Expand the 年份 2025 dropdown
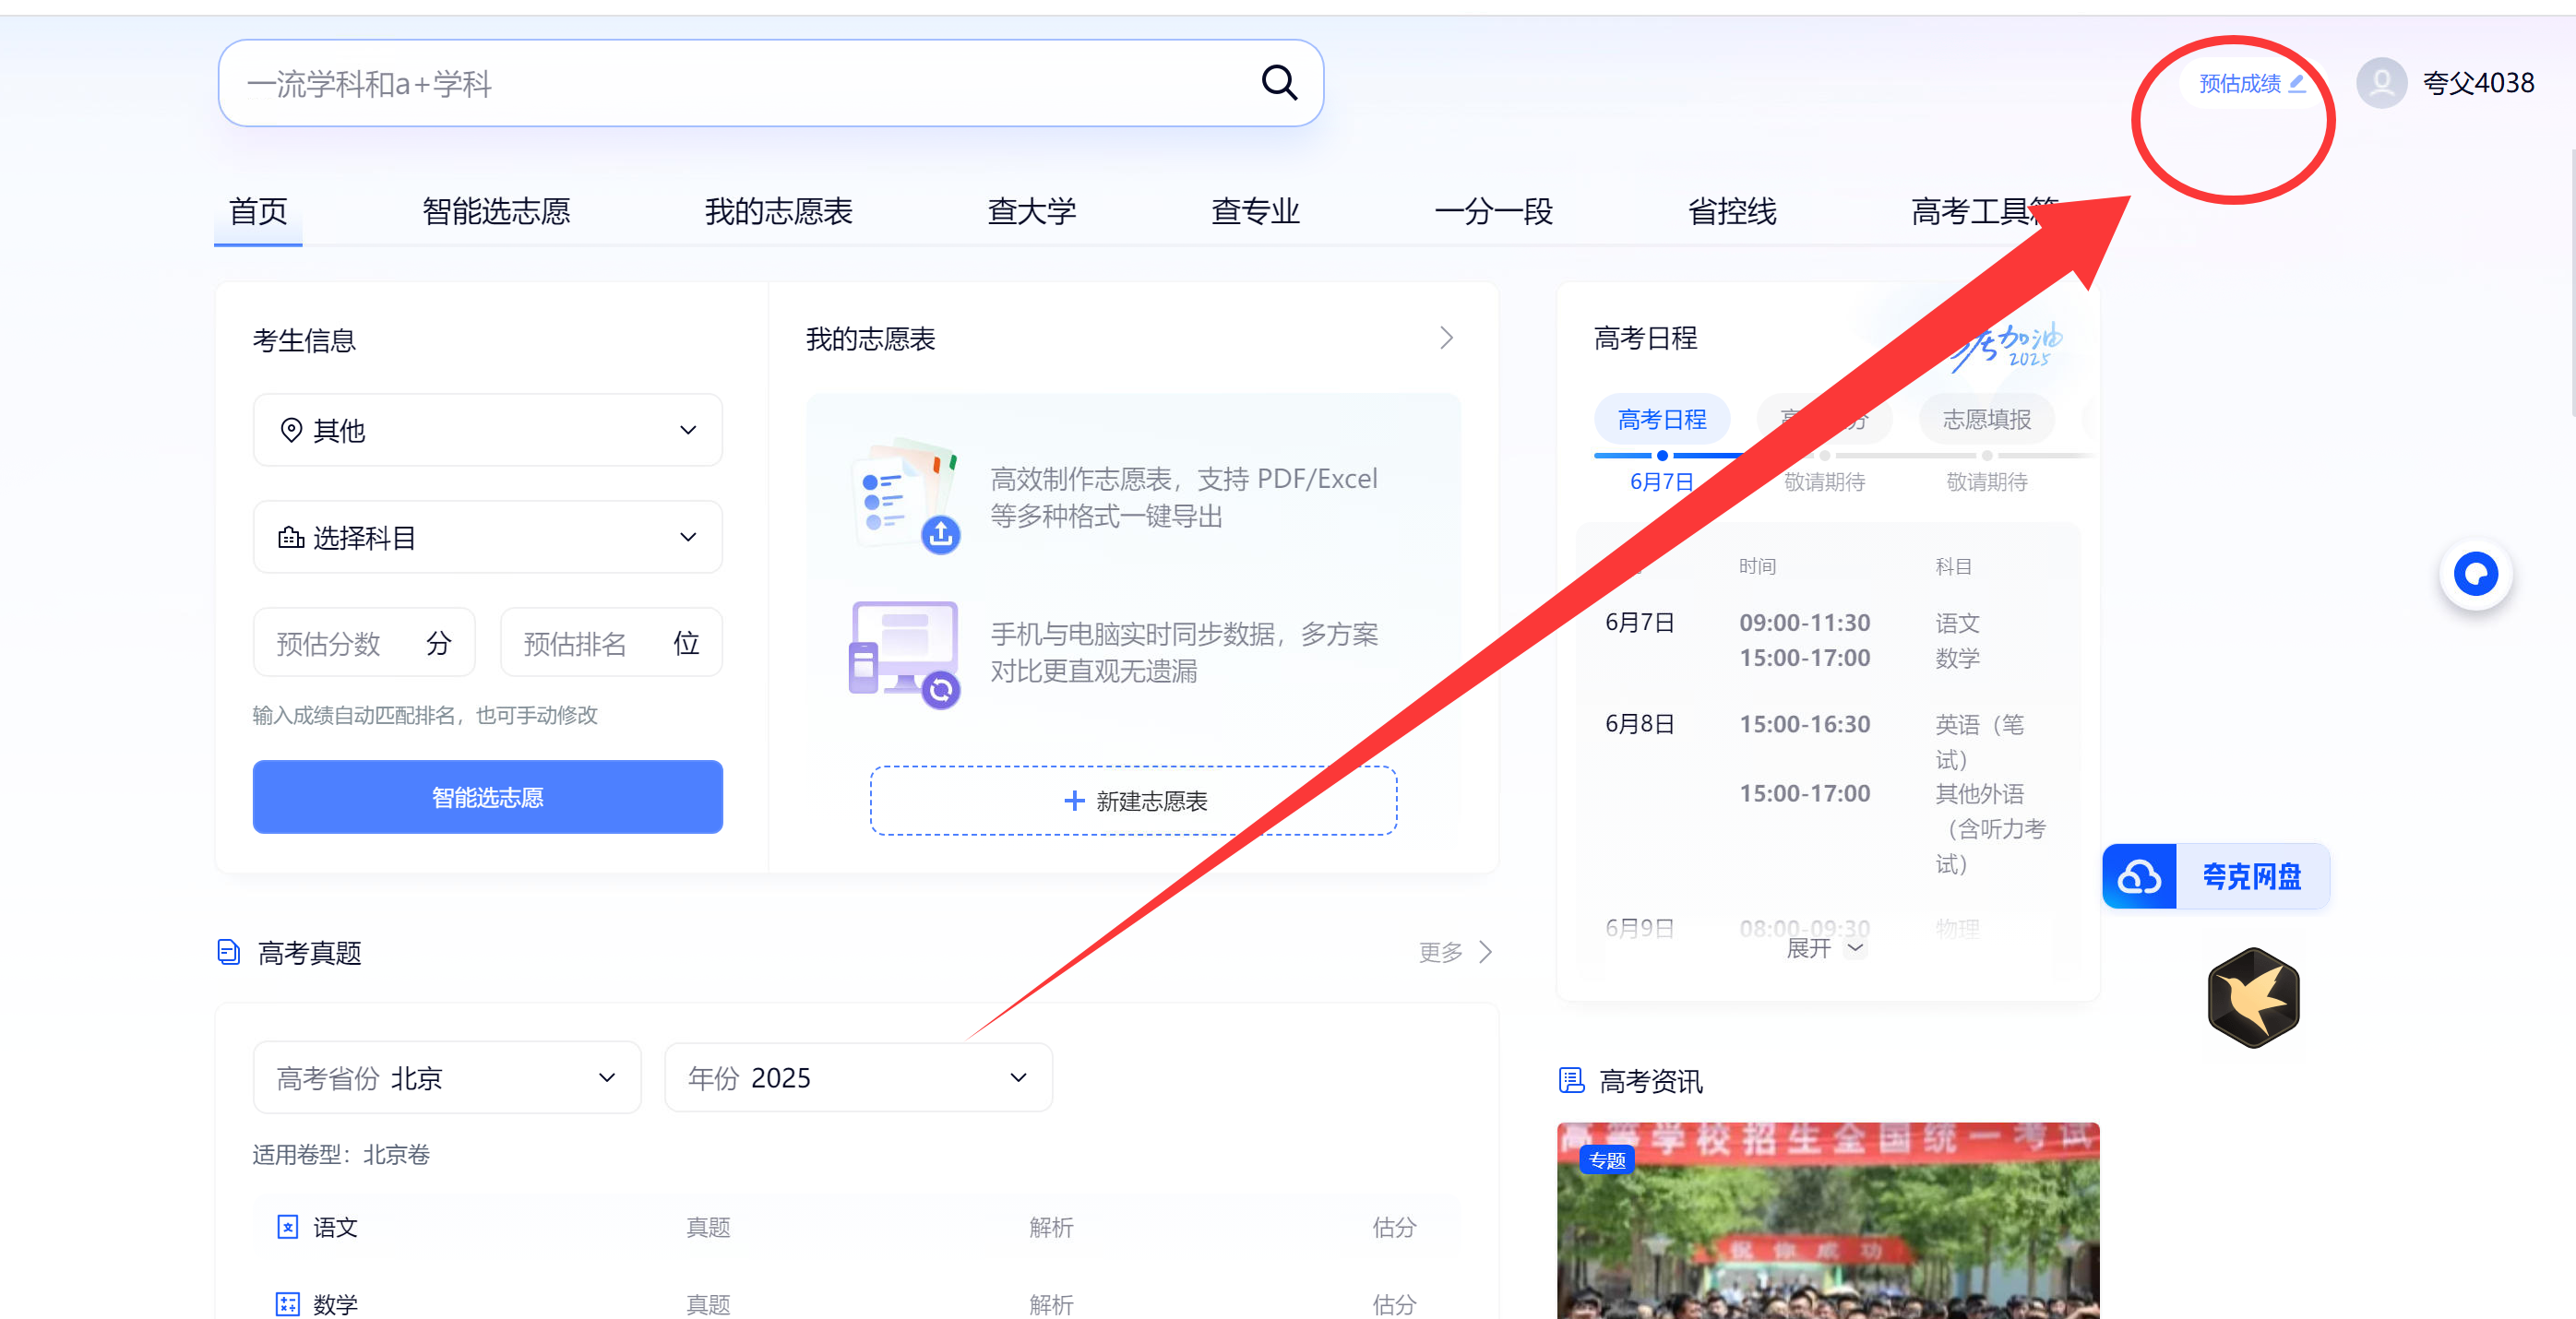The height and width of the screenshot is (1319, 2576). [x=858, y=1078]
